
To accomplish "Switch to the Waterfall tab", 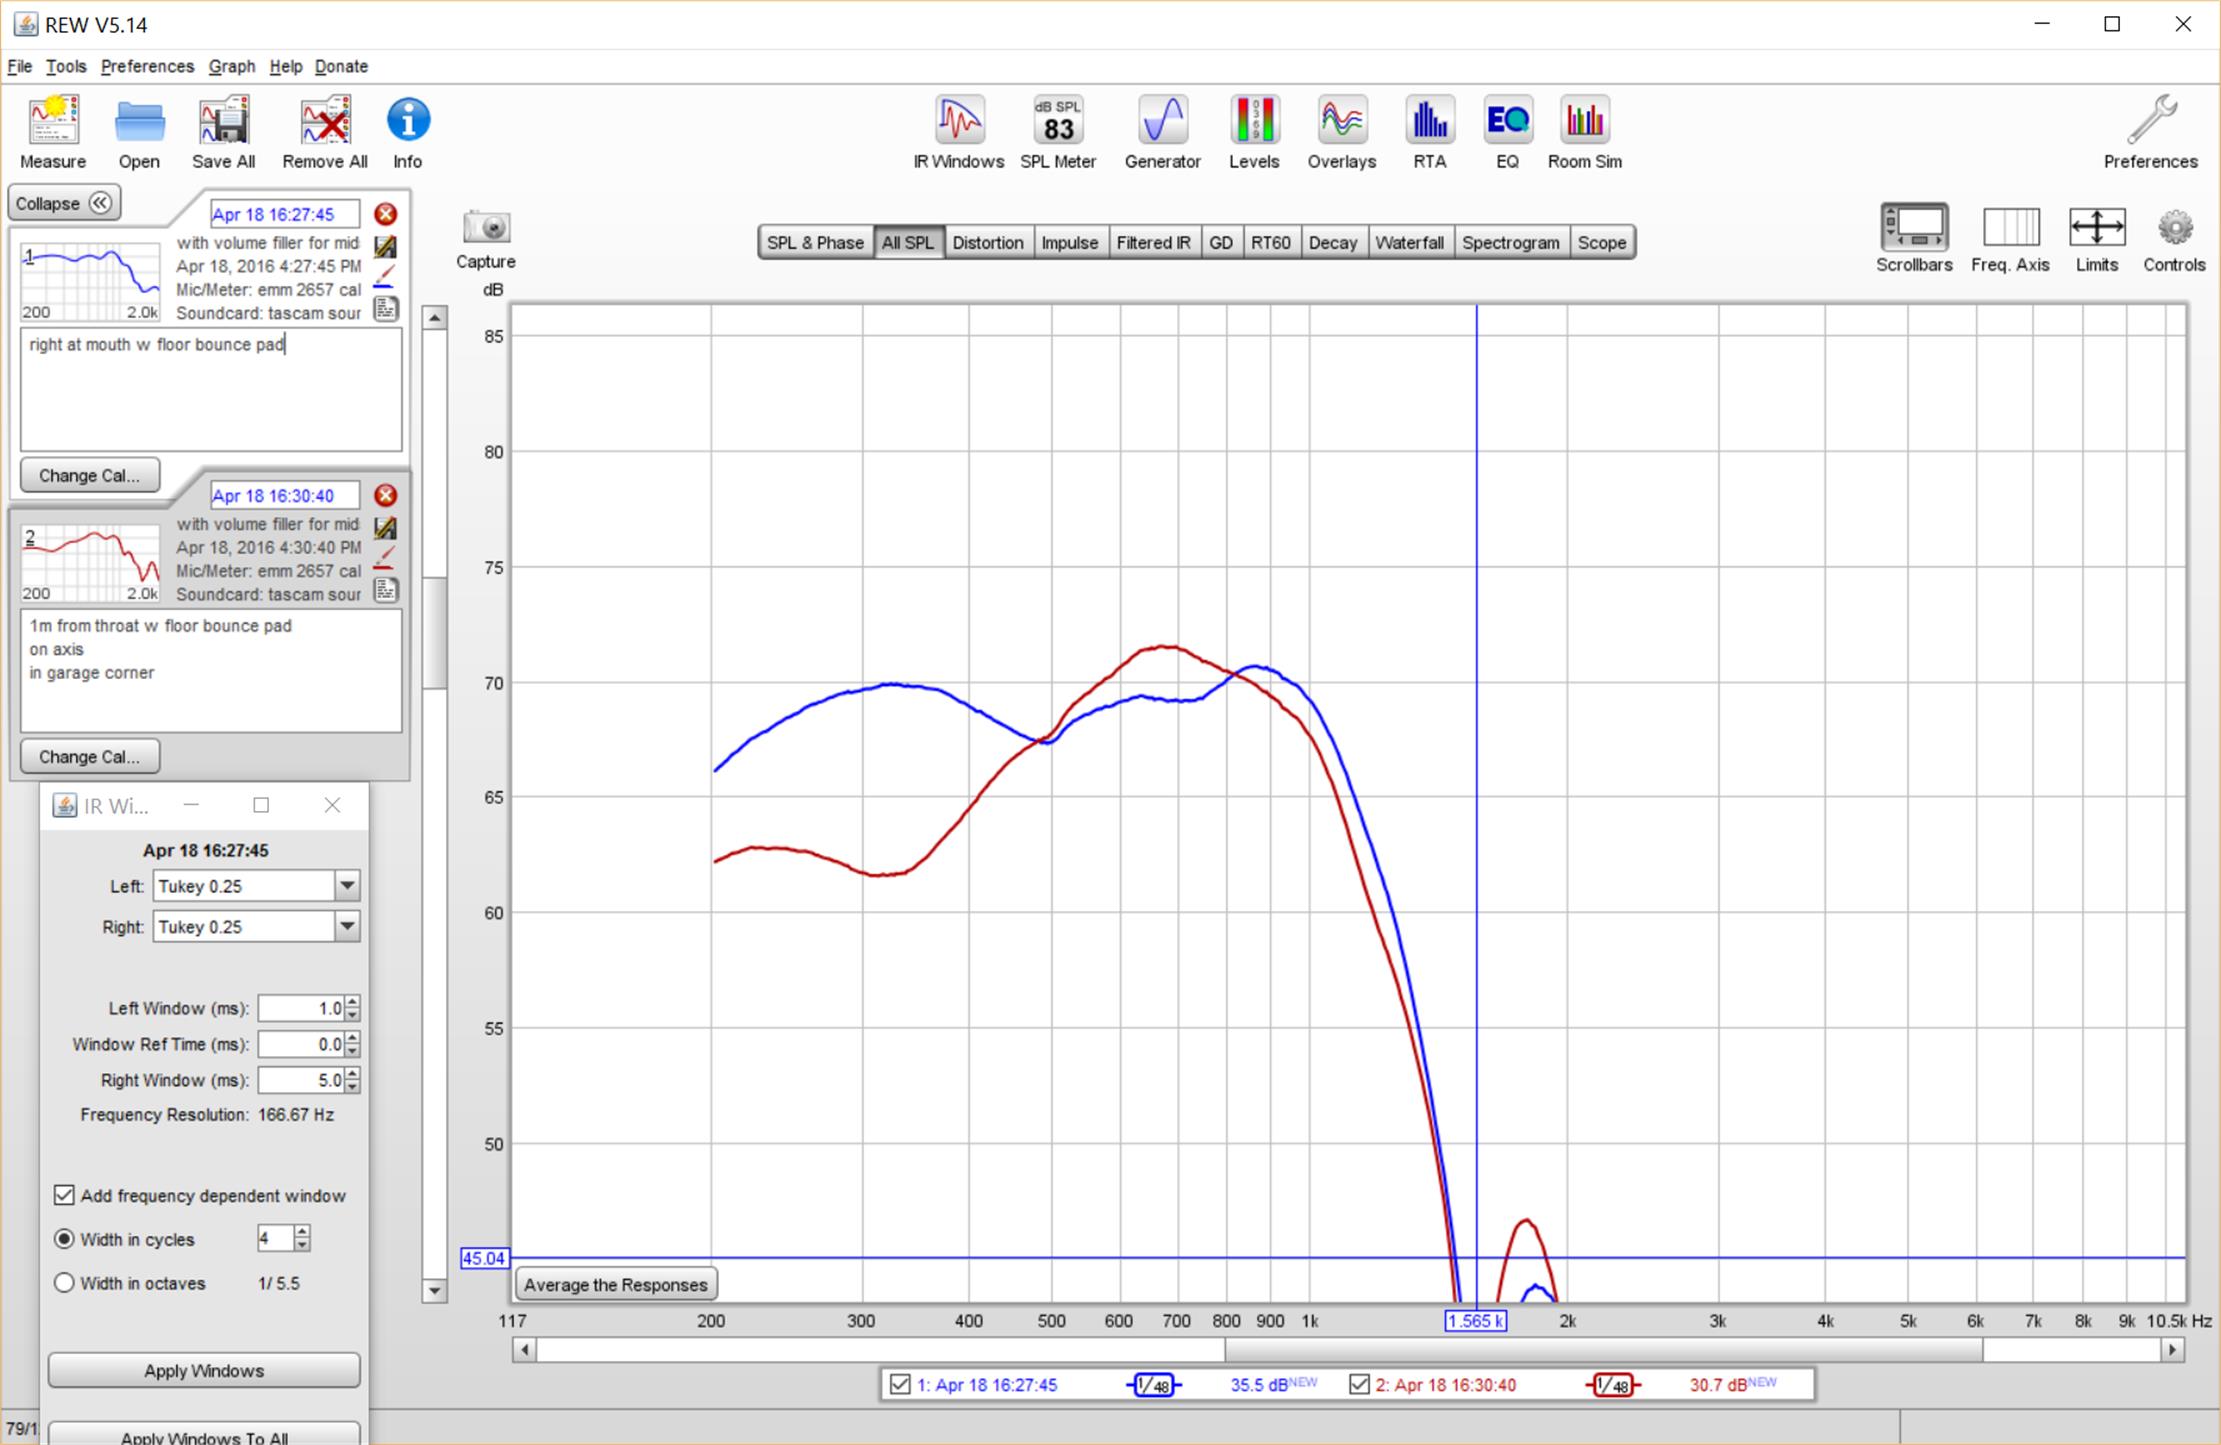I will [x=1409, y=242].
